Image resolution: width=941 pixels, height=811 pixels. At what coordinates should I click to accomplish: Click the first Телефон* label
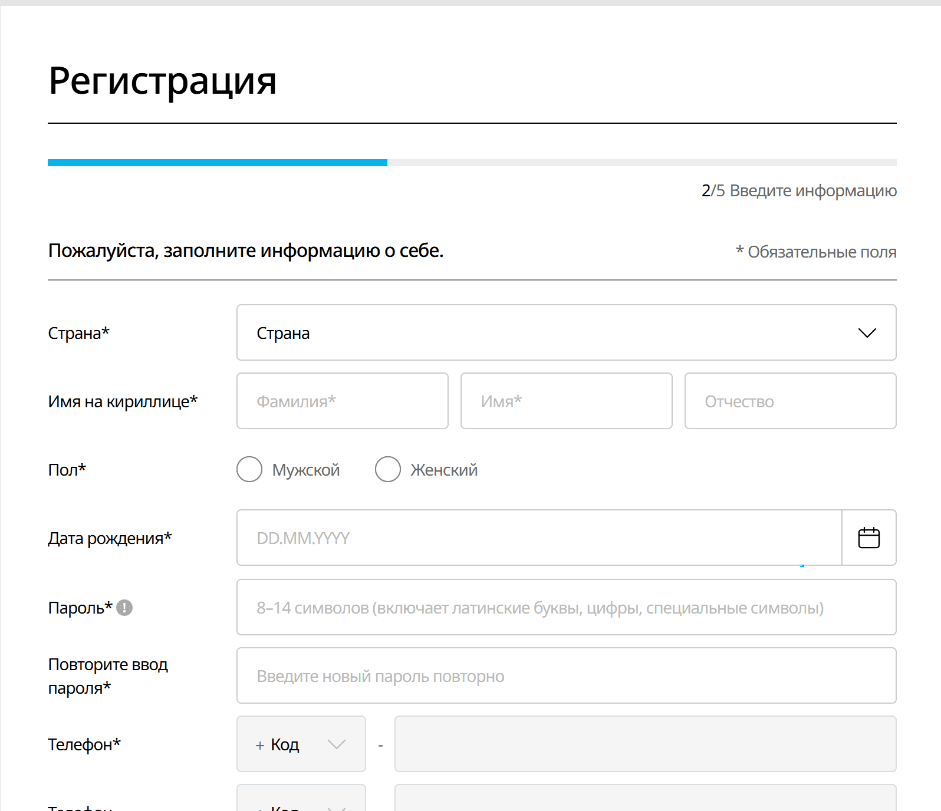point(84,744)
